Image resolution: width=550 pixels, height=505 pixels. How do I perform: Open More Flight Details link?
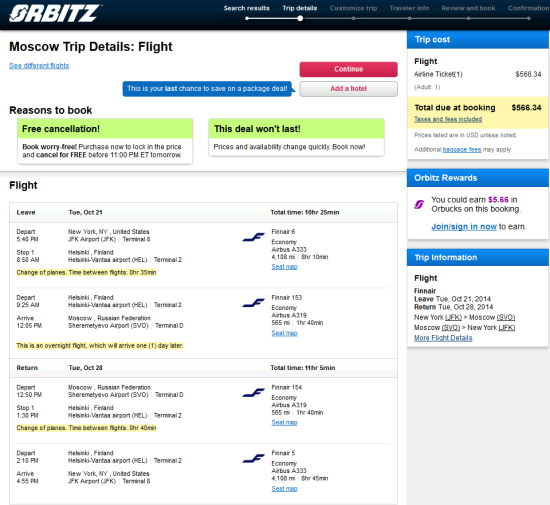tap(443, 338)
